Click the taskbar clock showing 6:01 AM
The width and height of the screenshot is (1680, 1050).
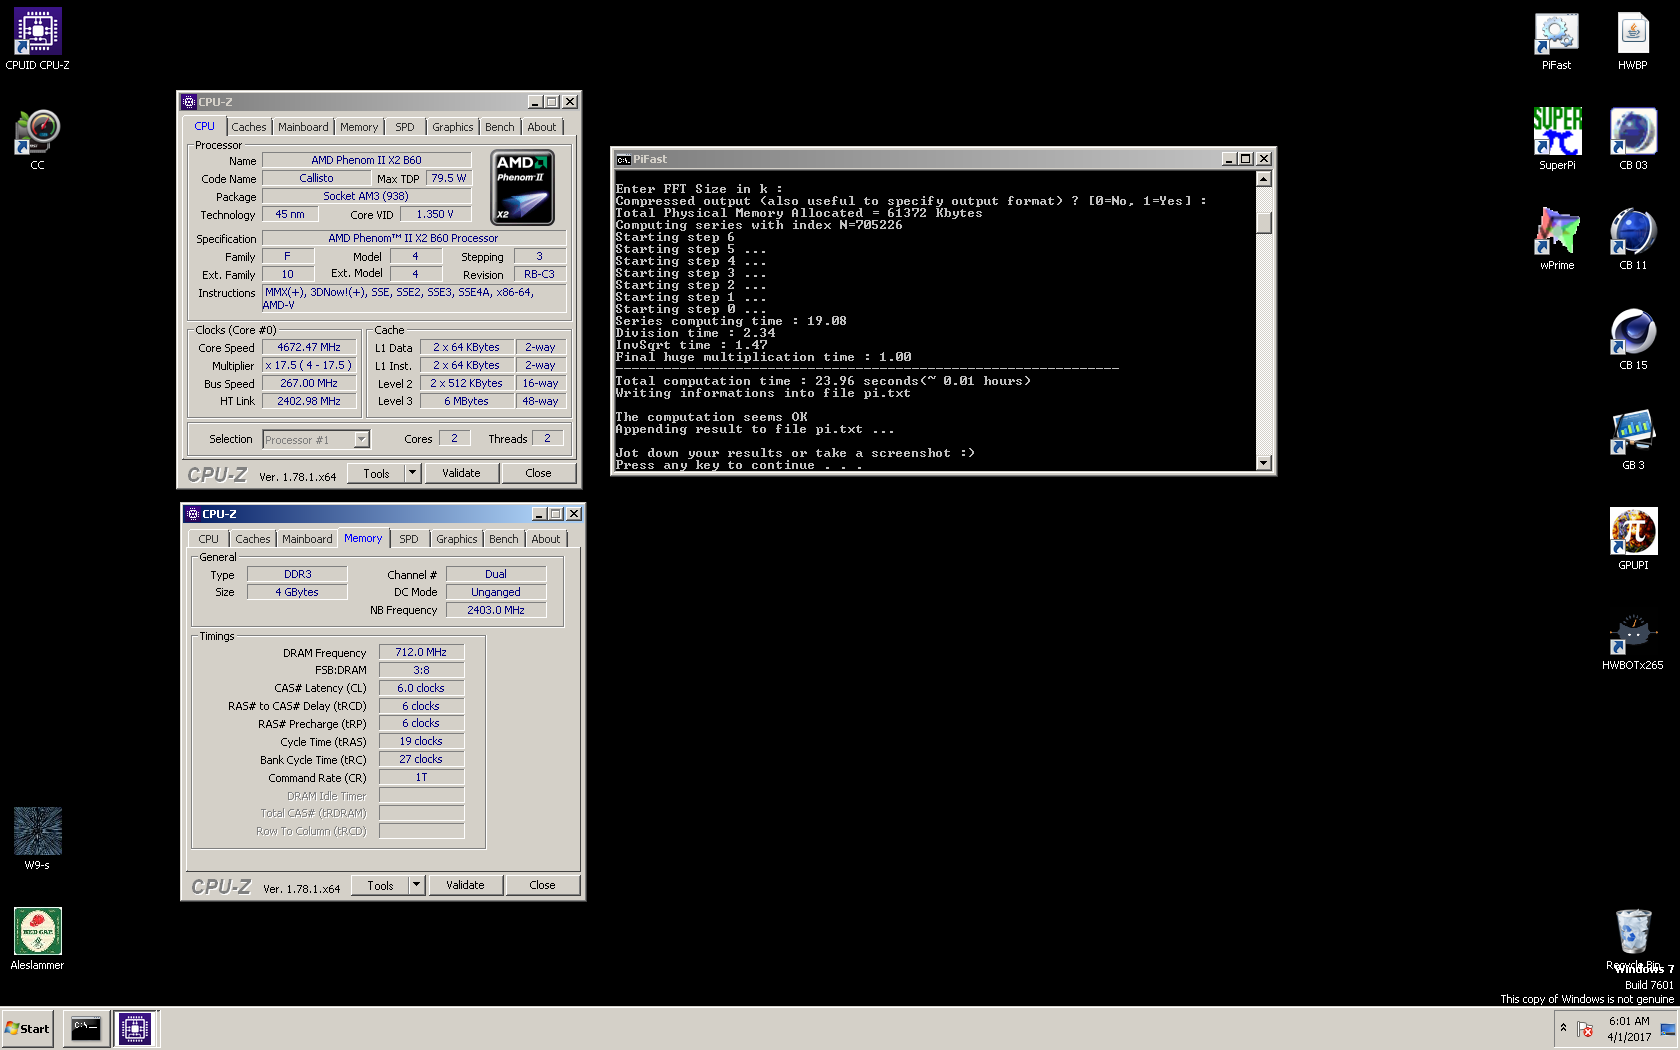[x=1629, y=1029]
